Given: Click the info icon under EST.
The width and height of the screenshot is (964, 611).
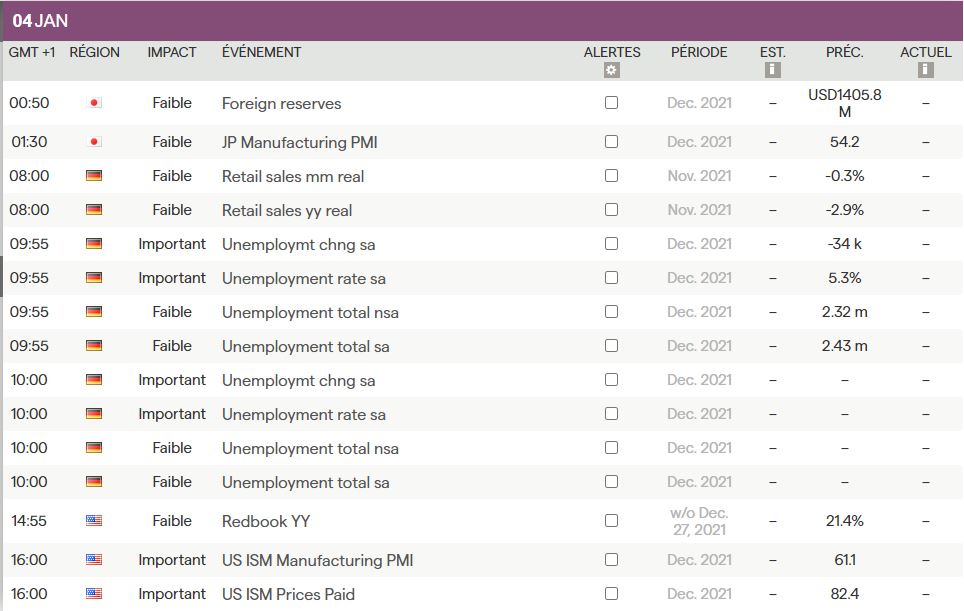Looking at the screenshot, I should (773, 70).
